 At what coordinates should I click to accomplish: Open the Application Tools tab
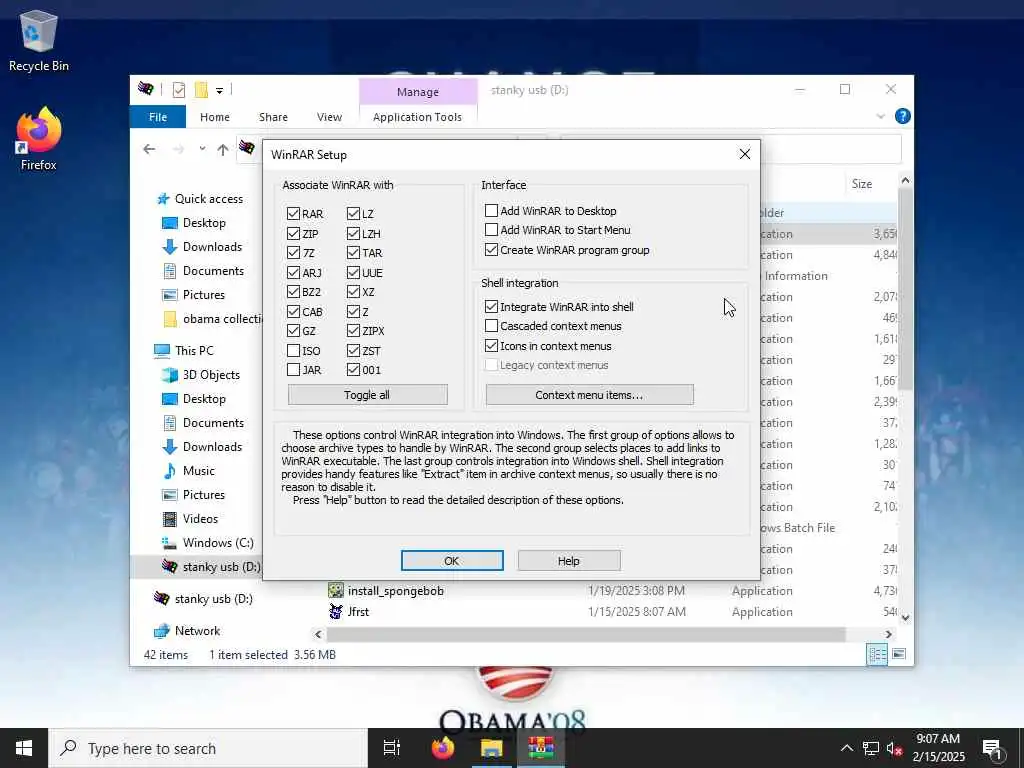(417, 117)
